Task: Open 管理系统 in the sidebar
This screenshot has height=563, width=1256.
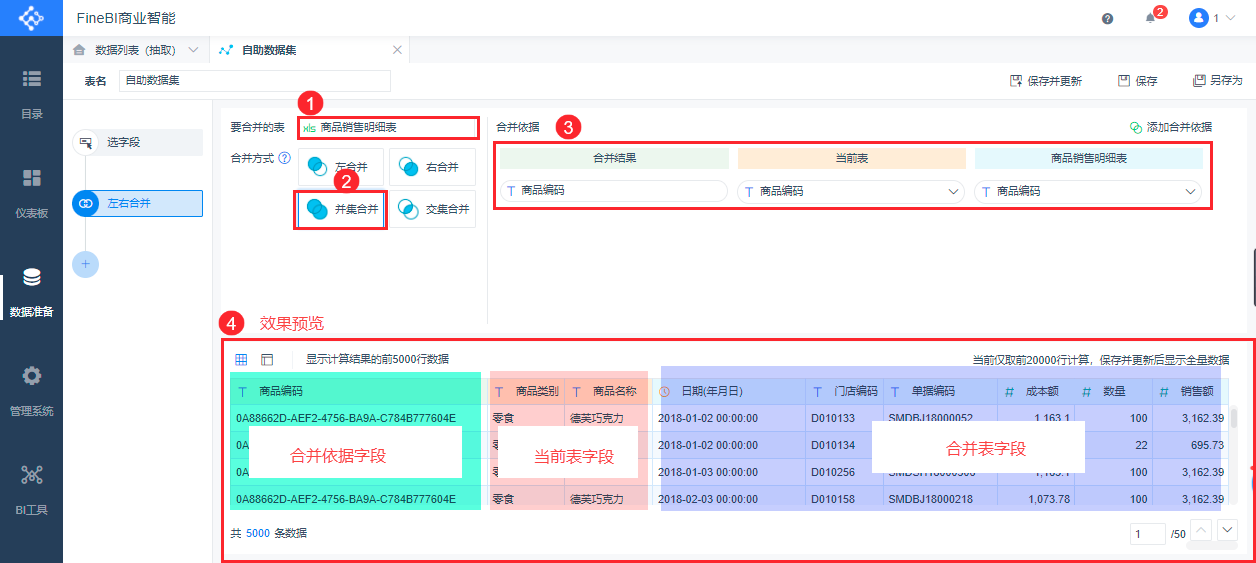Action: (31, 391)
